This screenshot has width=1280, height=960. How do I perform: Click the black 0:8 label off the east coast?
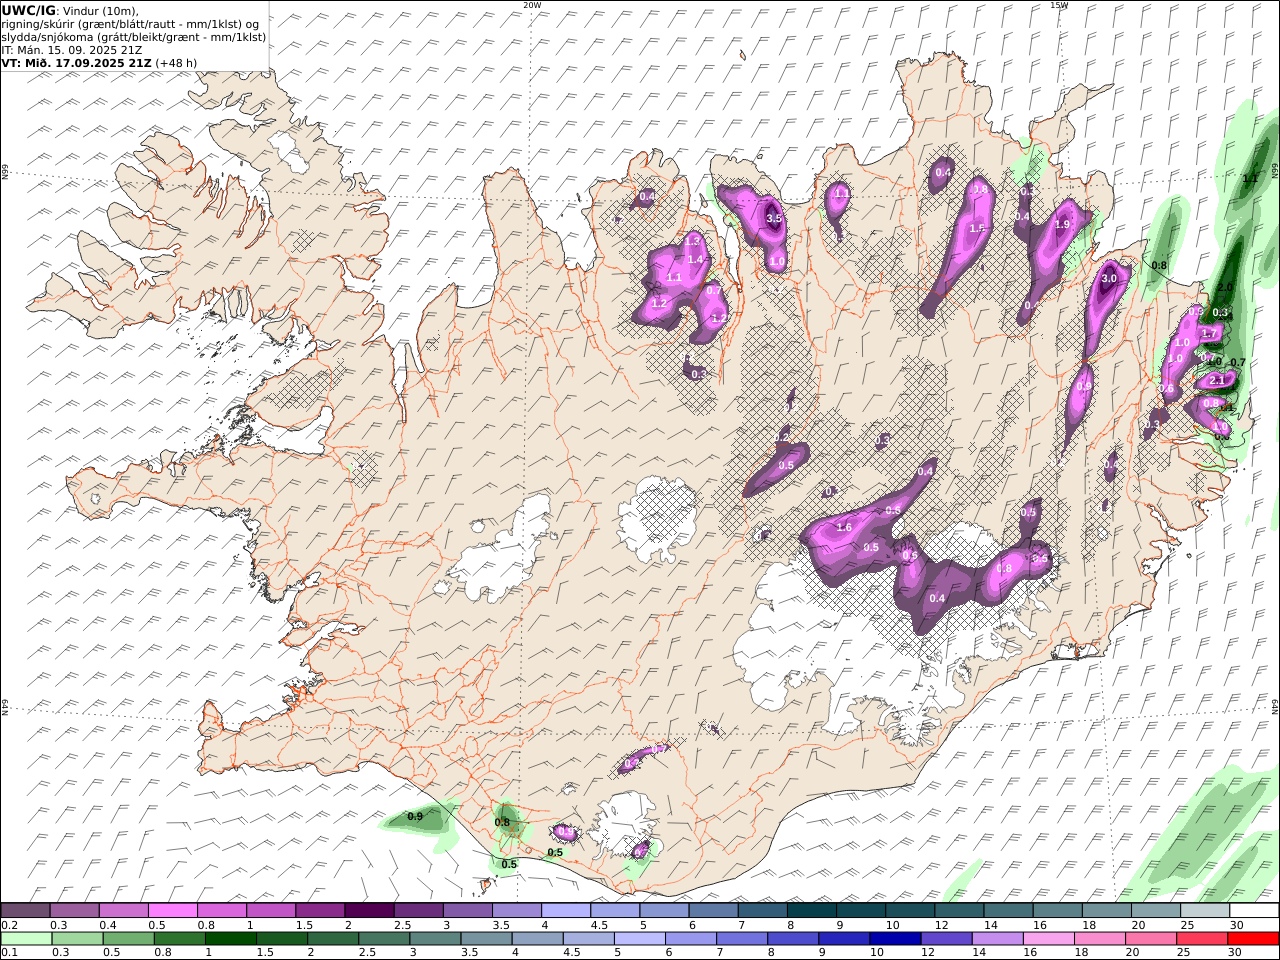1159,266
